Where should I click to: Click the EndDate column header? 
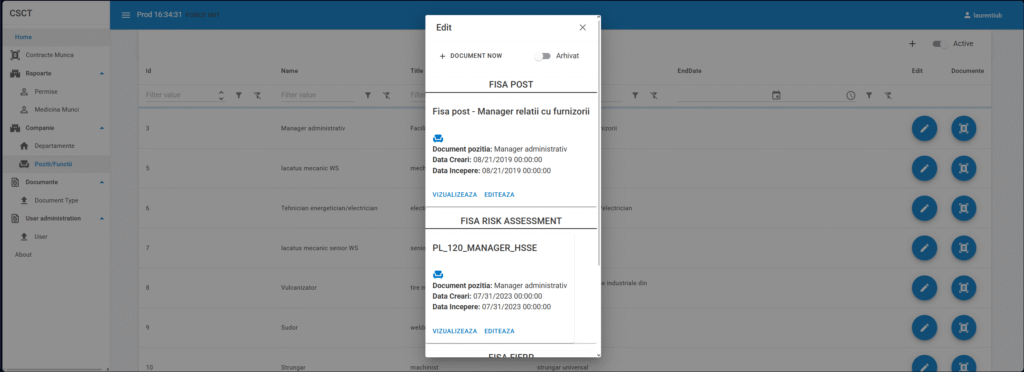[690, 70]
